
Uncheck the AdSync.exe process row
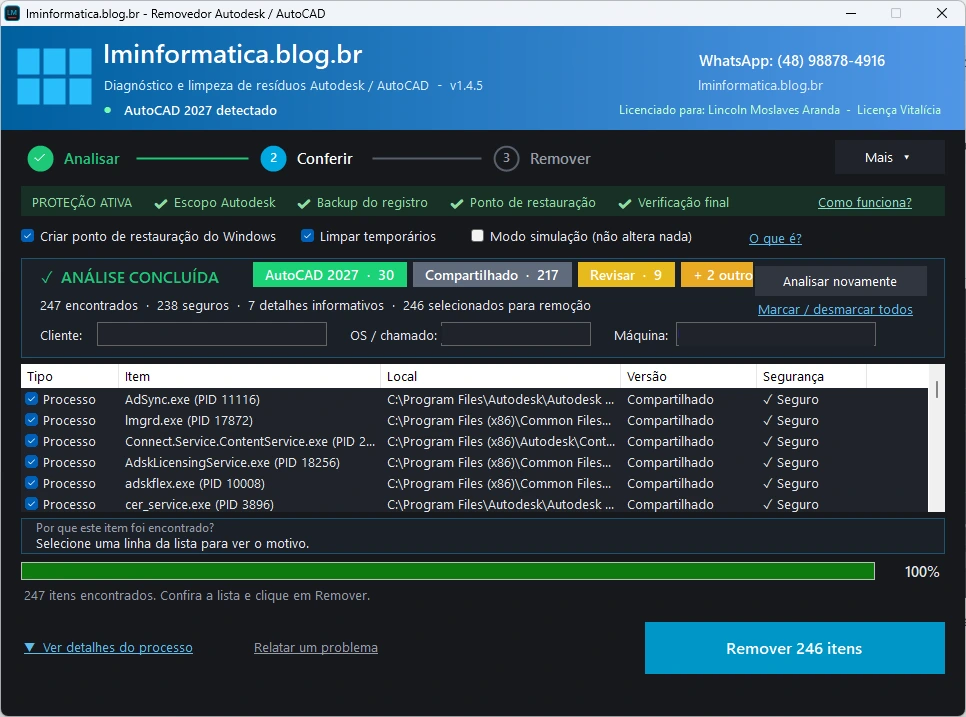pyautogui.click(x=31, y=399)
